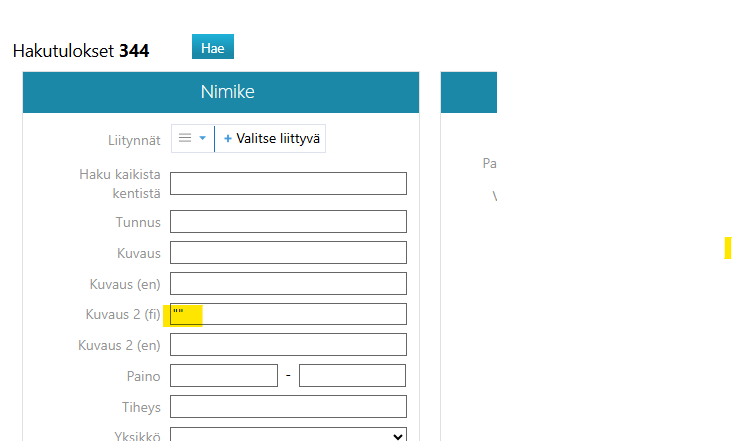Click the Paino minimum value field
The width and height of the screenshot is (732, 441).
[224, 376]
